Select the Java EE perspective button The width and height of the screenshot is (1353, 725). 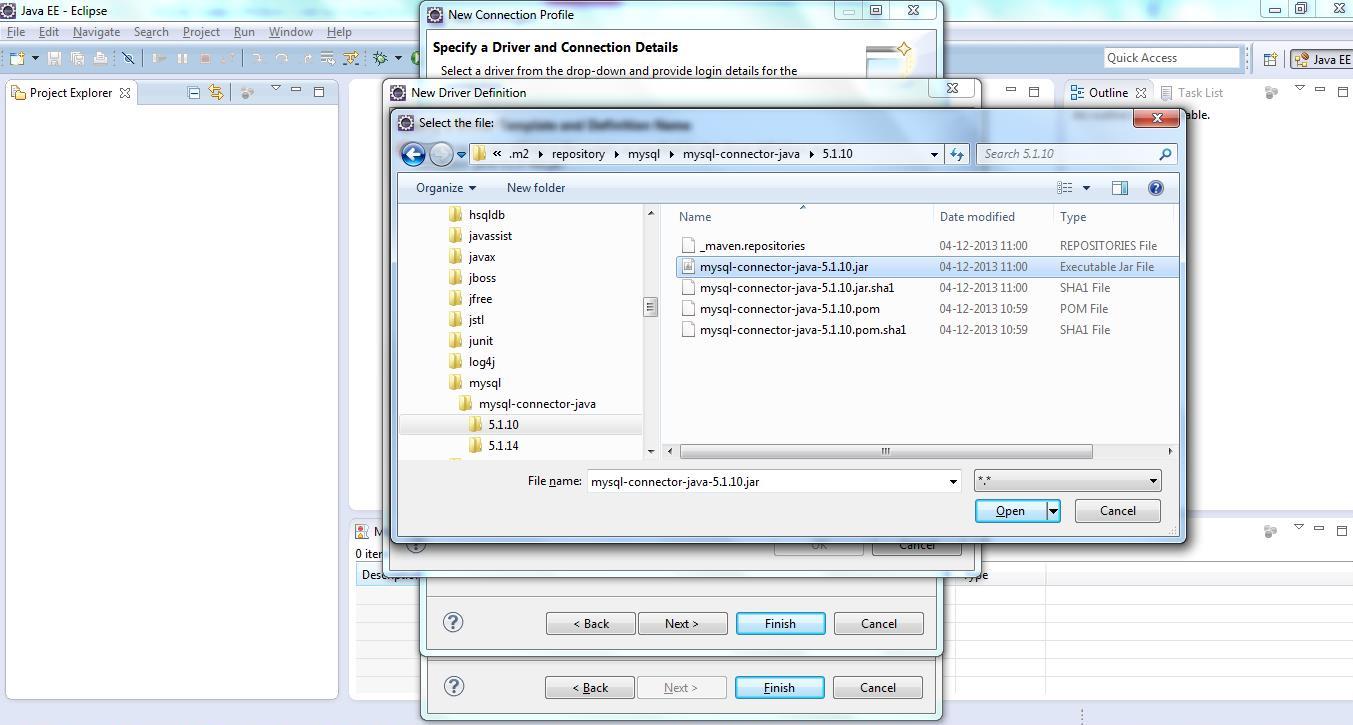tap(1321, 59)
